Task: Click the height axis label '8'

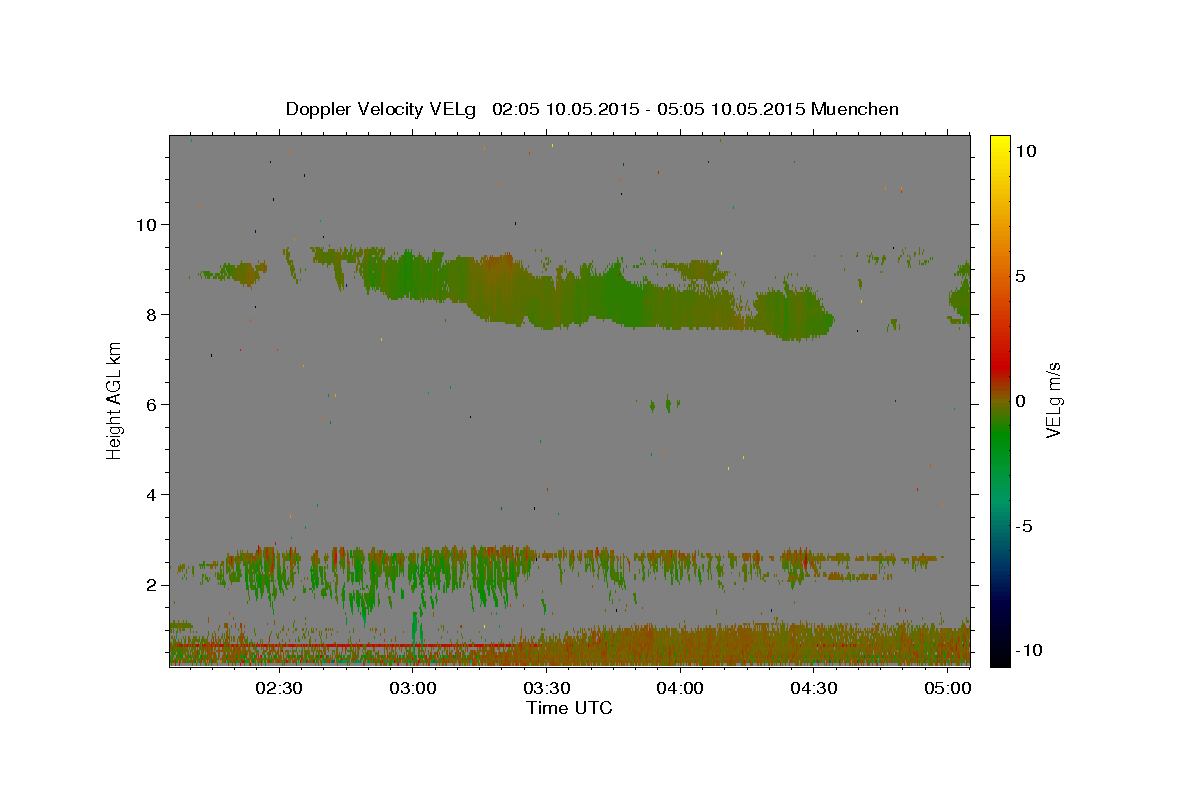Action: (152, 314)
